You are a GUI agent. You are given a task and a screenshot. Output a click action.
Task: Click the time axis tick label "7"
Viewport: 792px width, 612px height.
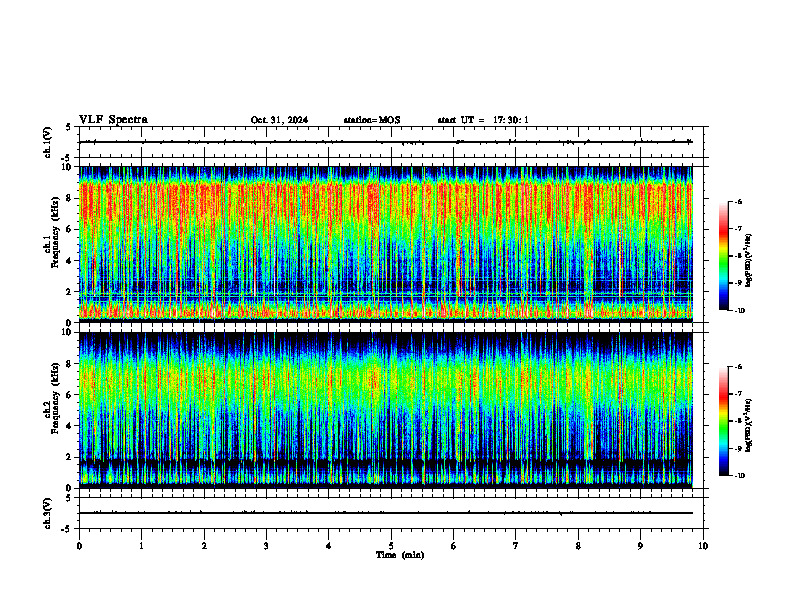tap(516, 546)
